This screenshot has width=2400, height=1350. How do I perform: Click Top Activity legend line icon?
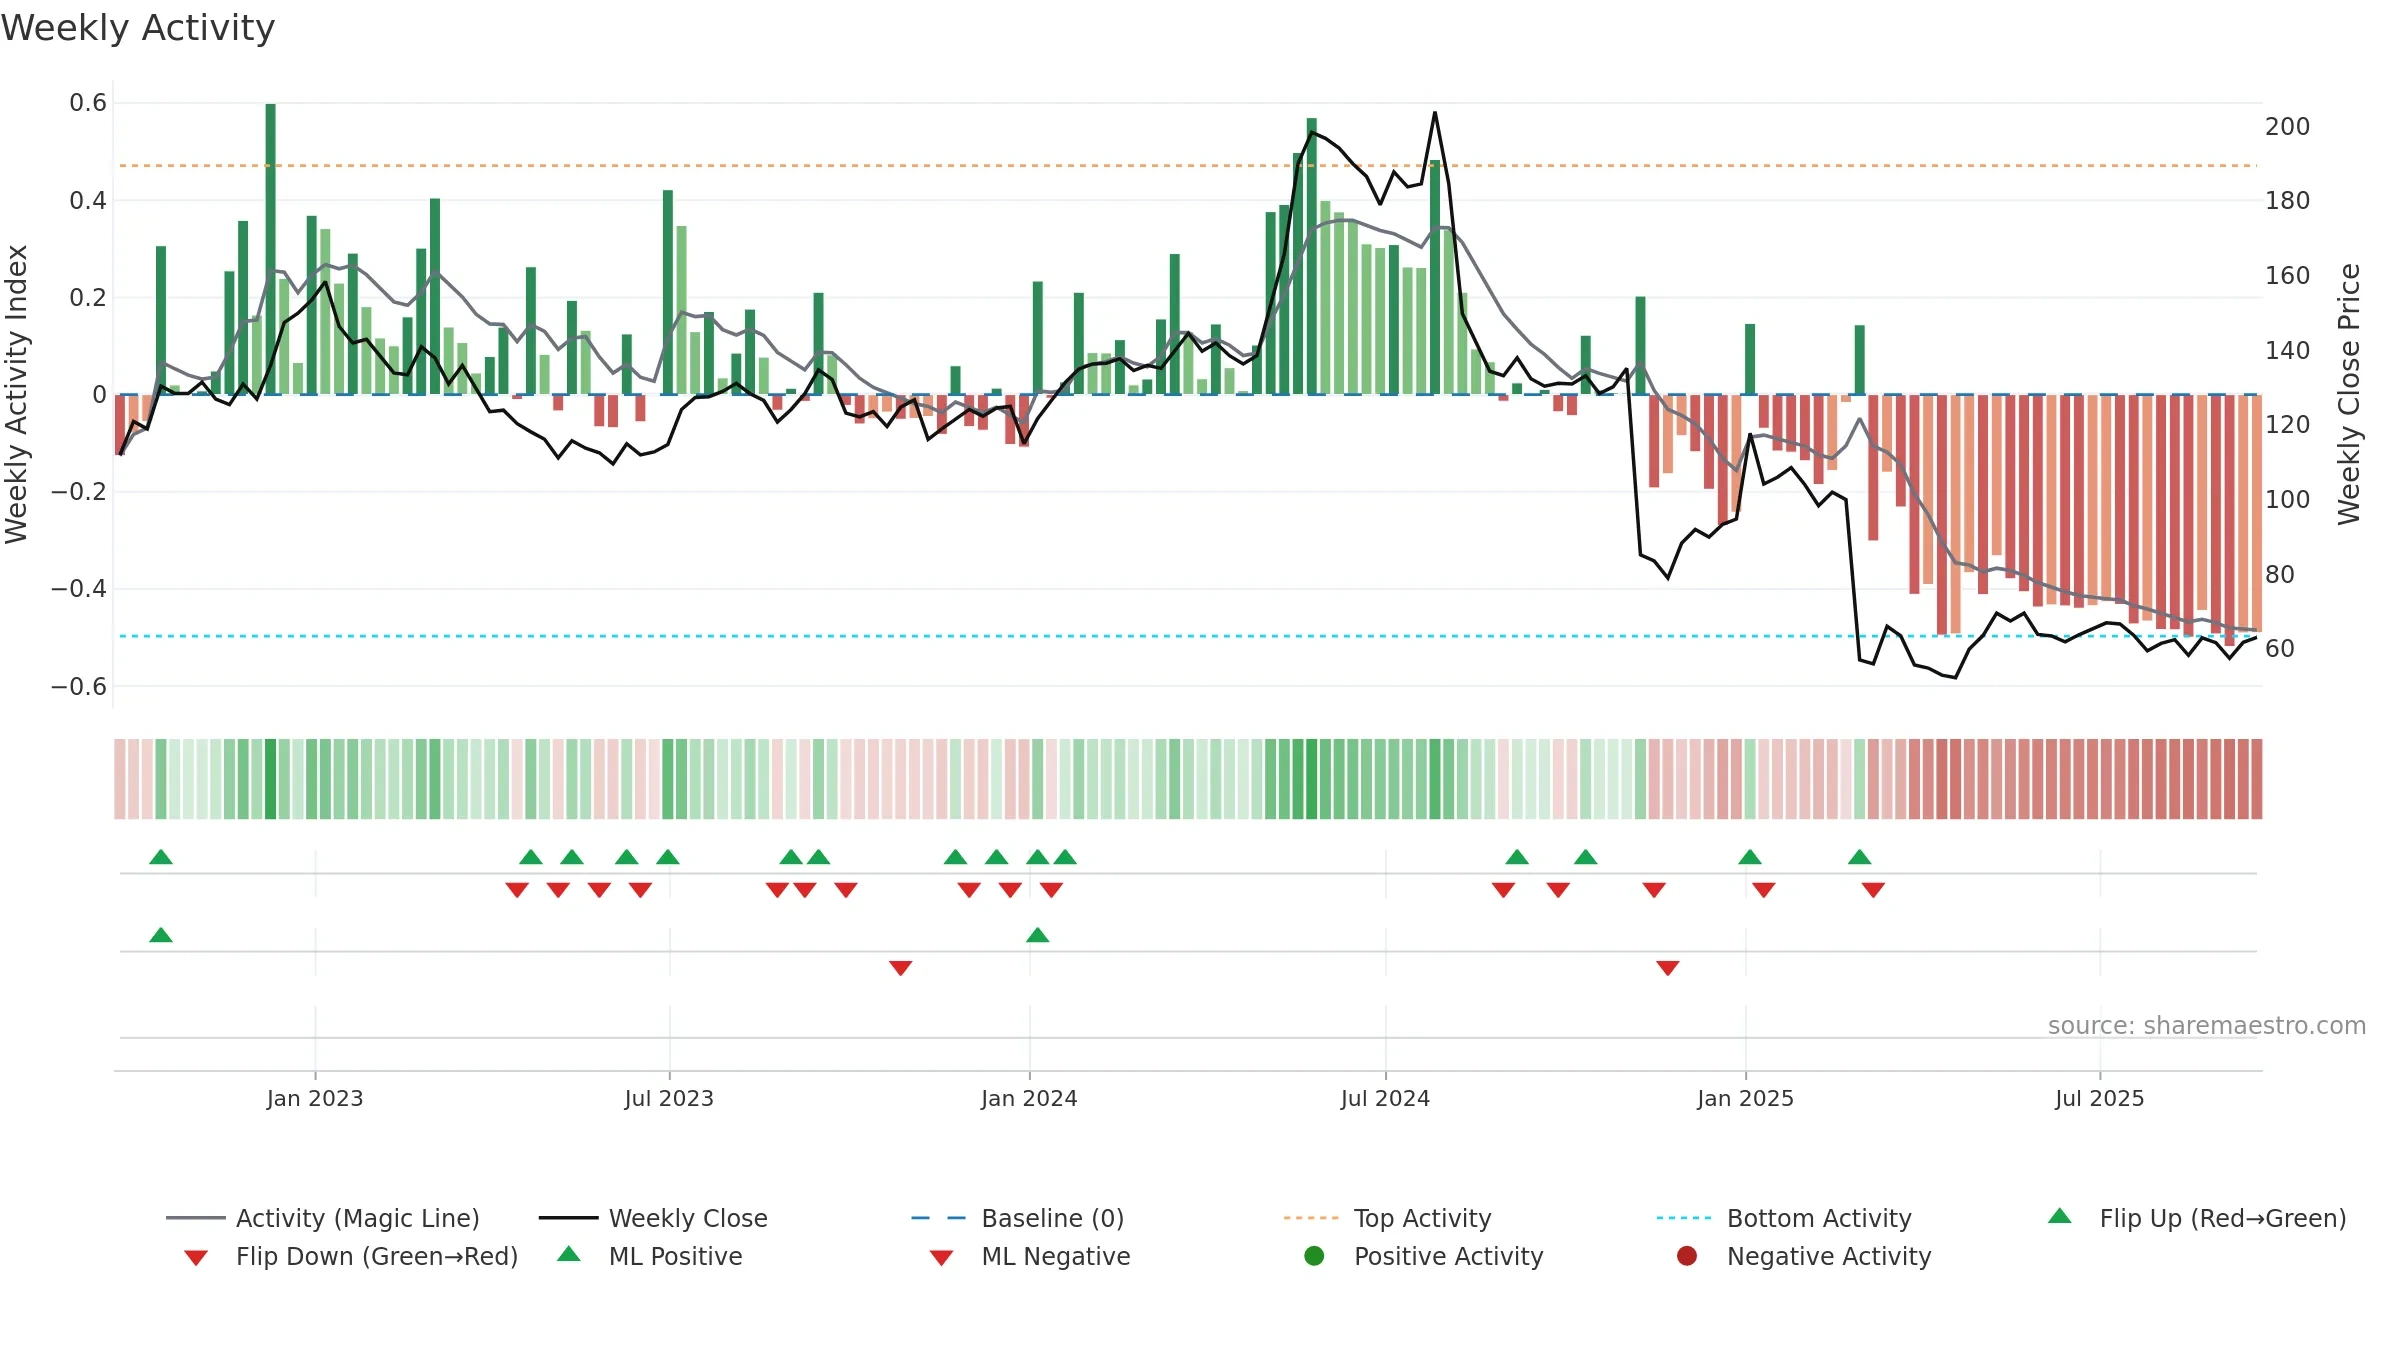point(1311,1218)
